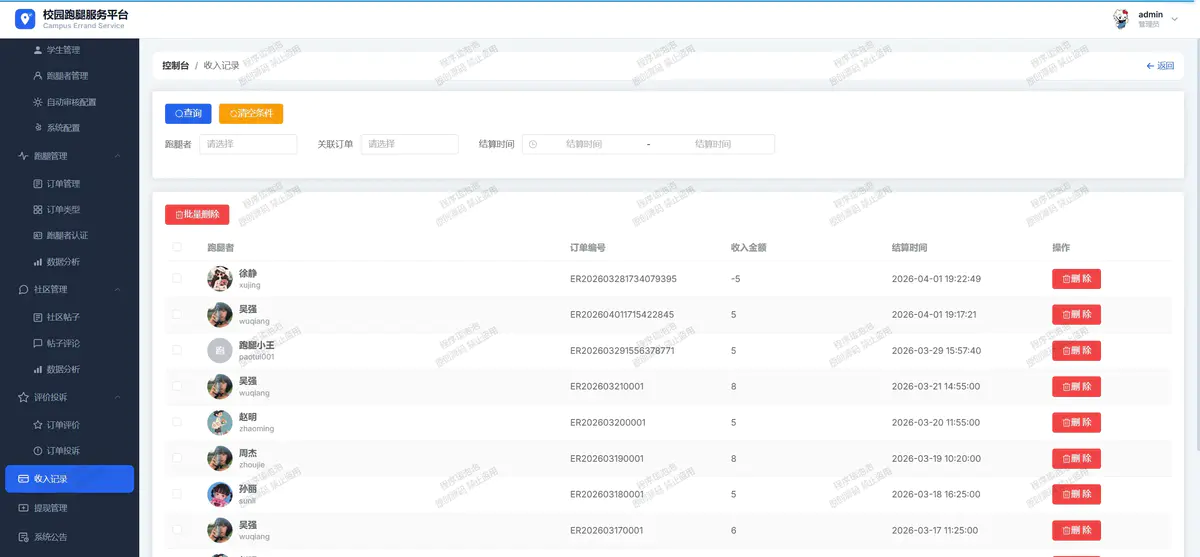This screenshot has height=557, width=1200.
Task: Delete the 跑腿小王 income record
Action: point(1076,351)
